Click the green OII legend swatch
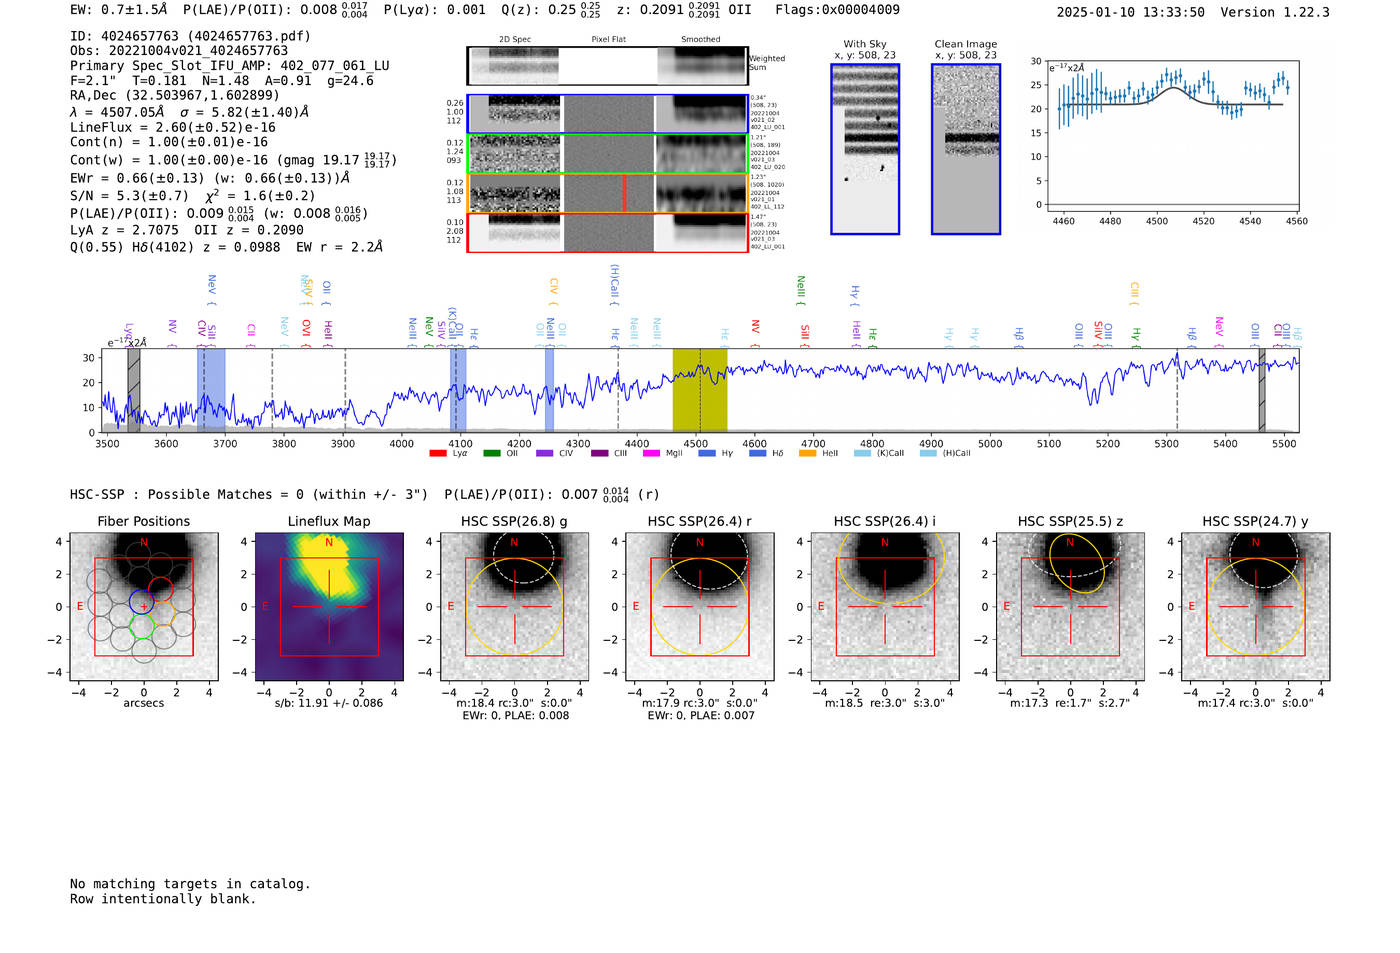 (x=491, y=453)
